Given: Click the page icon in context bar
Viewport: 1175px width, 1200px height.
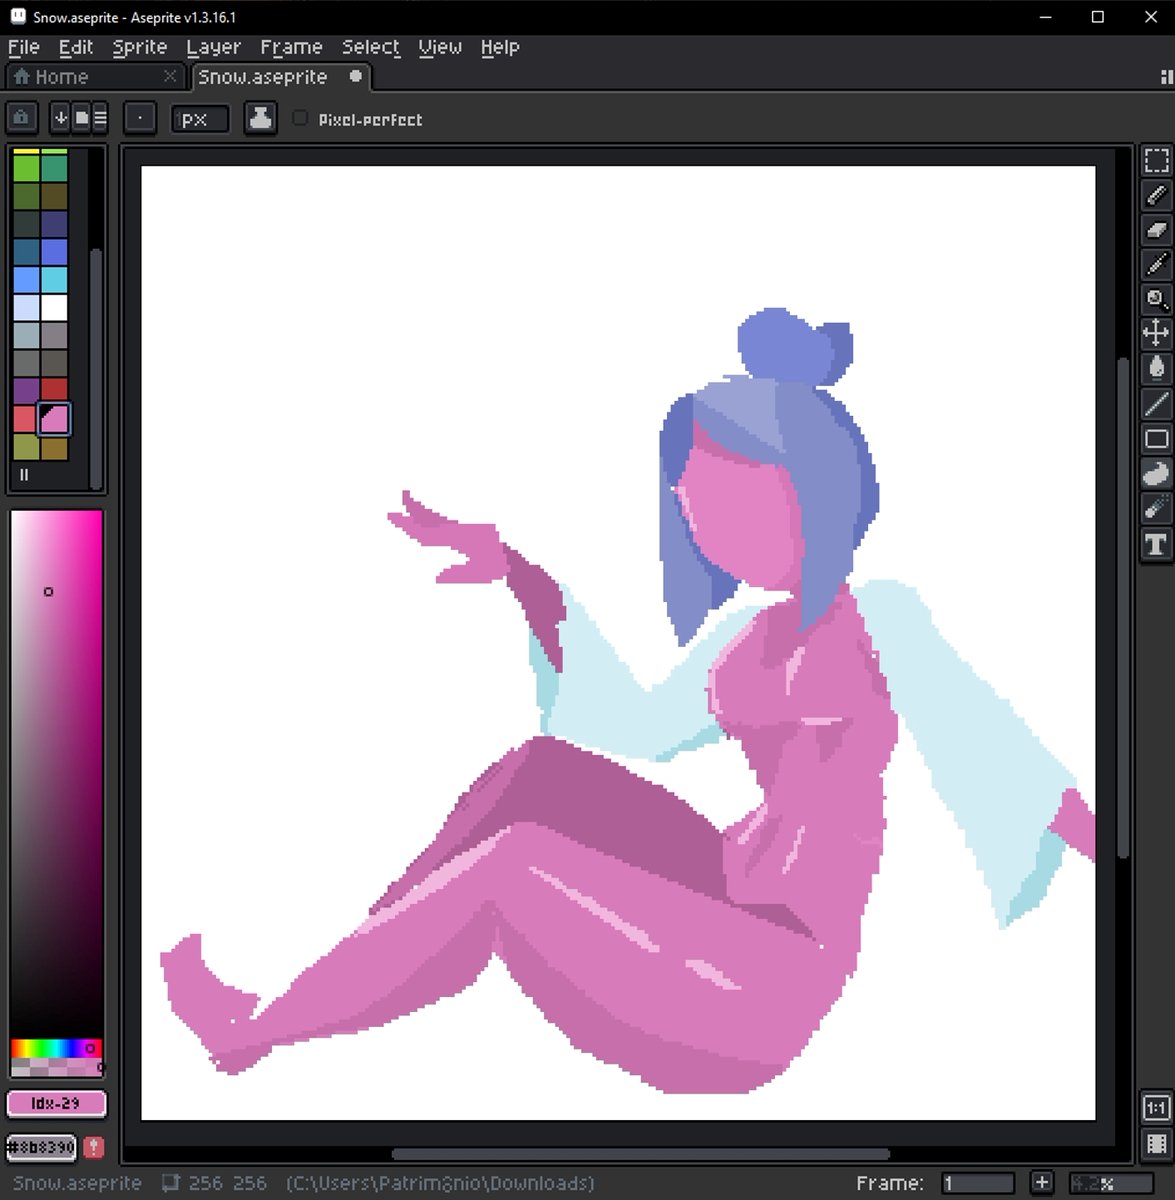Looking at the screenshot, I should click(81, 118).
